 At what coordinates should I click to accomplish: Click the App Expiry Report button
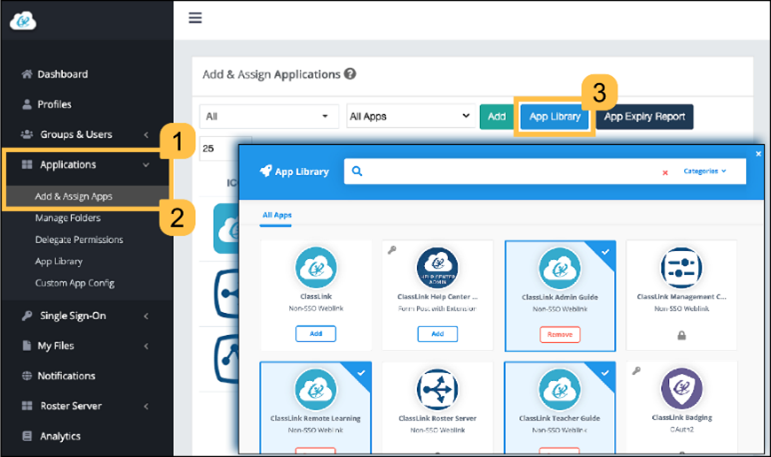tap(645, 117)
